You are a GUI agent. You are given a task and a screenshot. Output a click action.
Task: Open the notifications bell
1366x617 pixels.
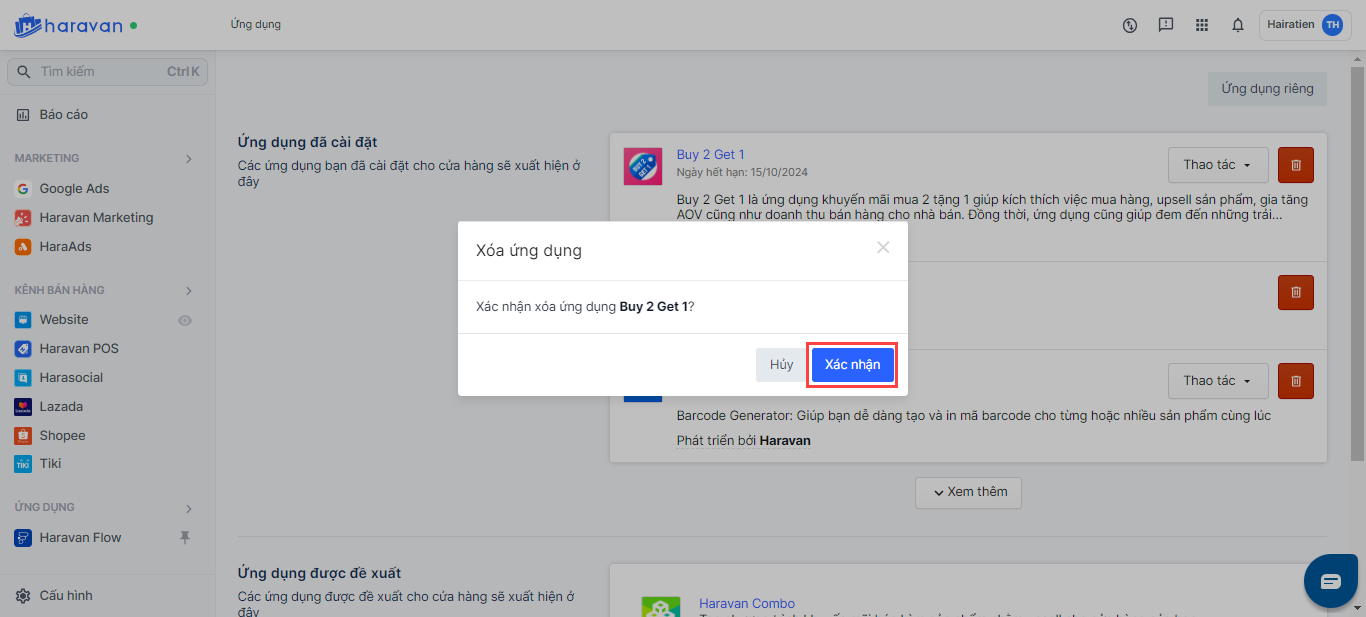point(1238,25)
